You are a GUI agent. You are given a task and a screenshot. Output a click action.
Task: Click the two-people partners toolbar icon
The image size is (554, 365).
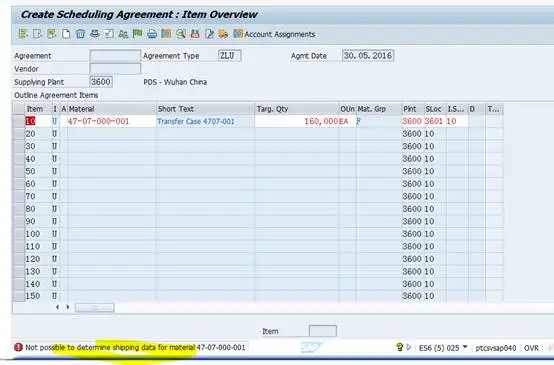coord(123,34)
